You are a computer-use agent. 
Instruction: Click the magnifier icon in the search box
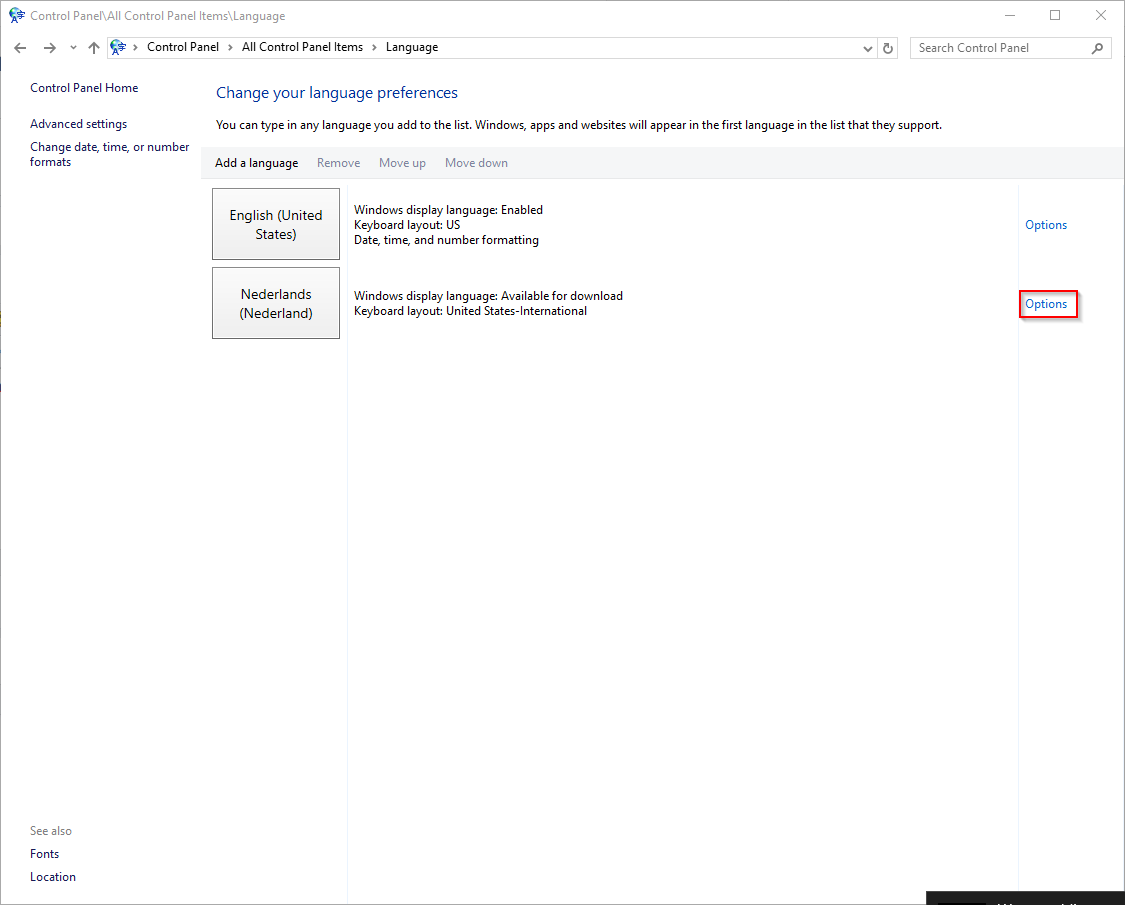[x=1097, y=48]
